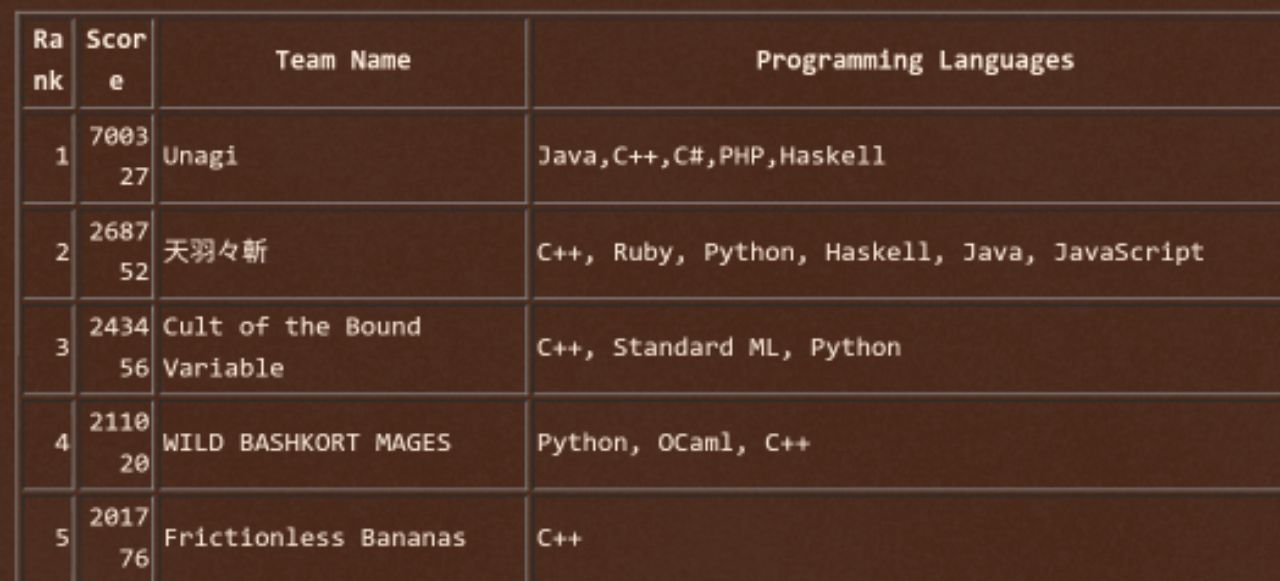Viewport: 1280px width, 581px height.
Task: Select team name Unagi
Action: (x=343, y=158)
